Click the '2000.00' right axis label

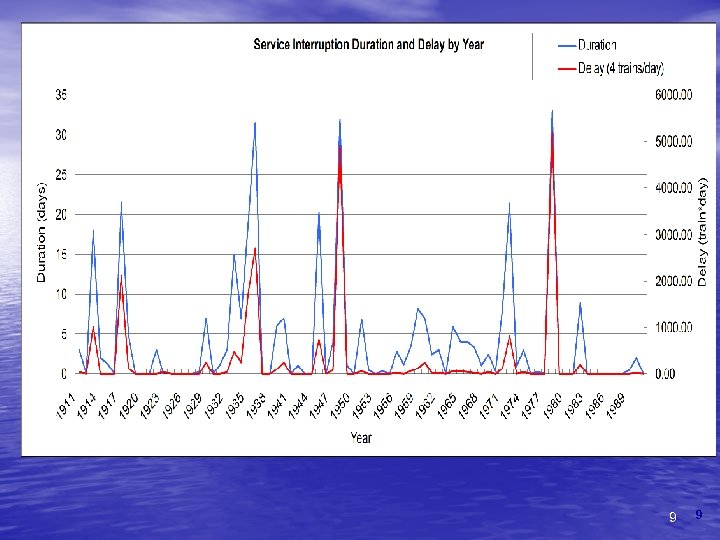tap(674, 281)
